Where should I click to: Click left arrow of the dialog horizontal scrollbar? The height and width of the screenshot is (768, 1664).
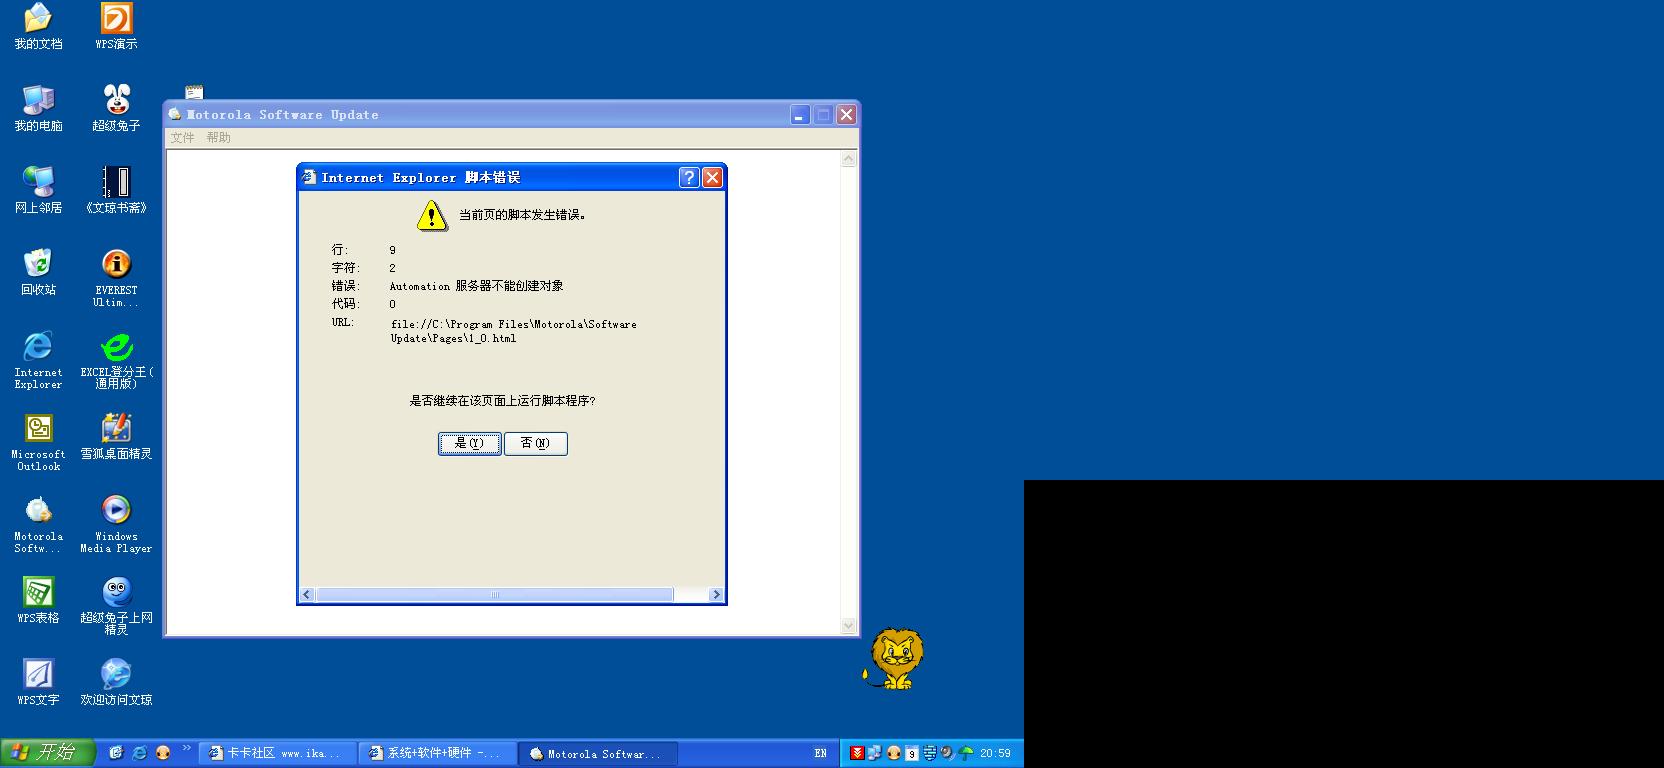pos(307,594)
